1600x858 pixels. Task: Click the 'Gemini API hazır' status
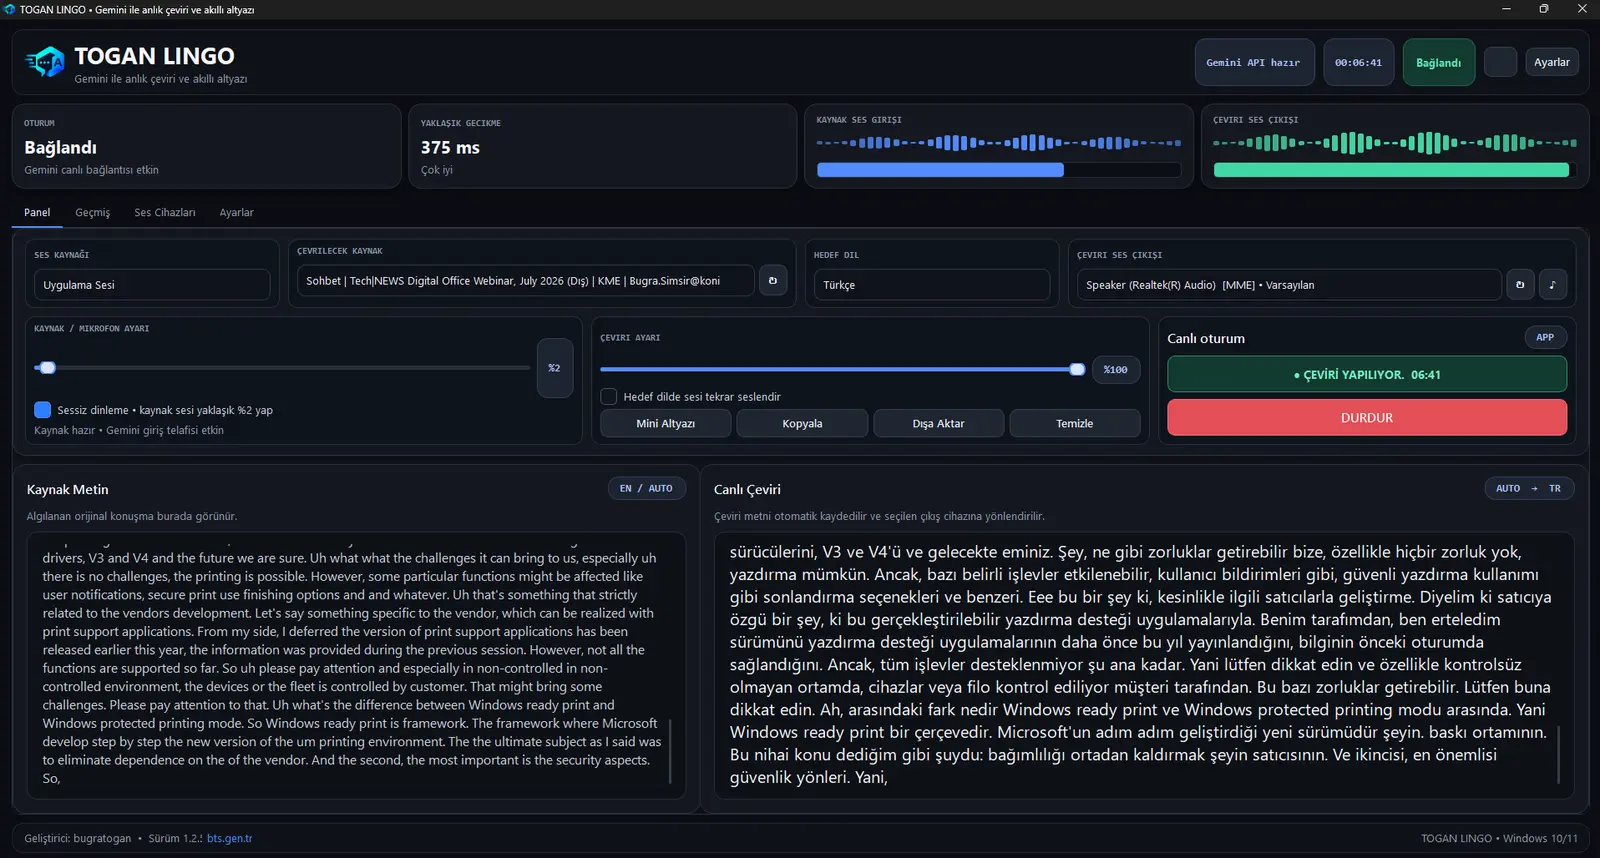point(1253,63)
